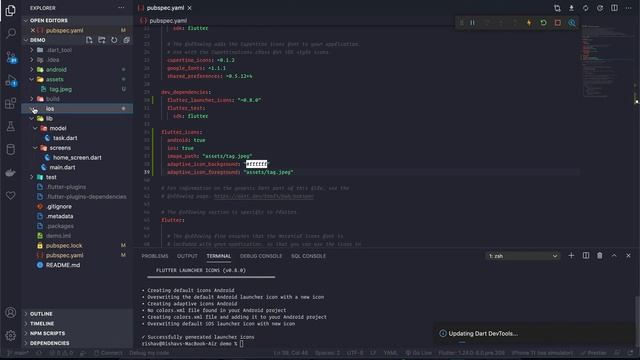Image resolution: width=640 pixels, height=360 pixels.
Task: Open editor more actions ellipsis
Action: click(x=629, y=8)
